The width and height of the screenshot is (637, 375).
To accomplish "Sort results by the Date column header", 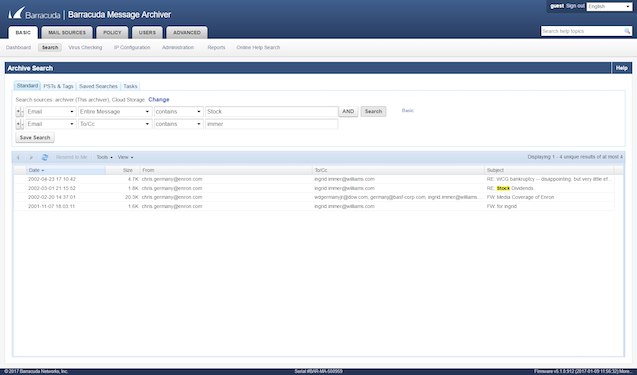I will coord(66,170).
